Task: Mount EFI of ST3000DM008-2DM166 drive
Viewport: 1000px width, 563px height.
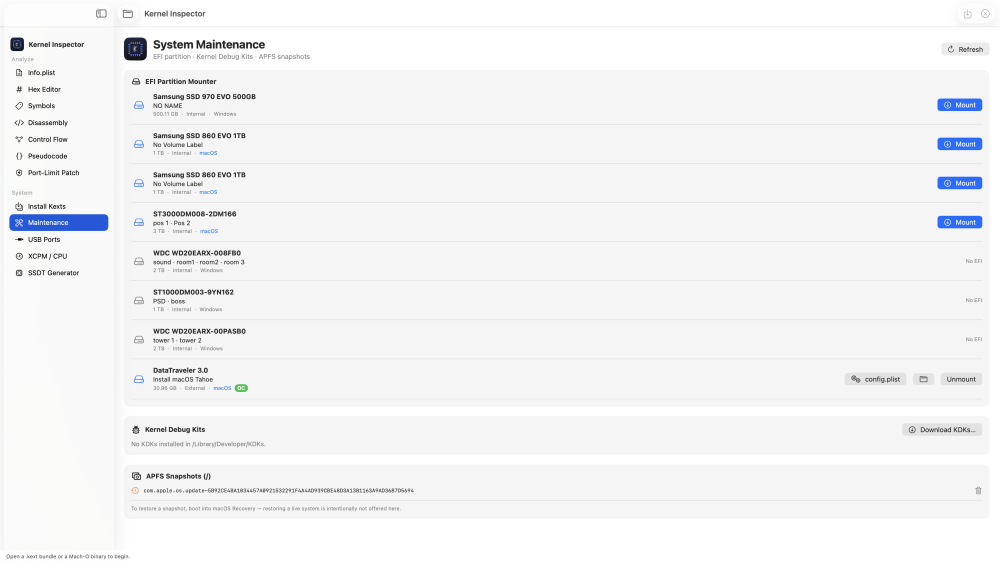Action: (x=959, y=223)
